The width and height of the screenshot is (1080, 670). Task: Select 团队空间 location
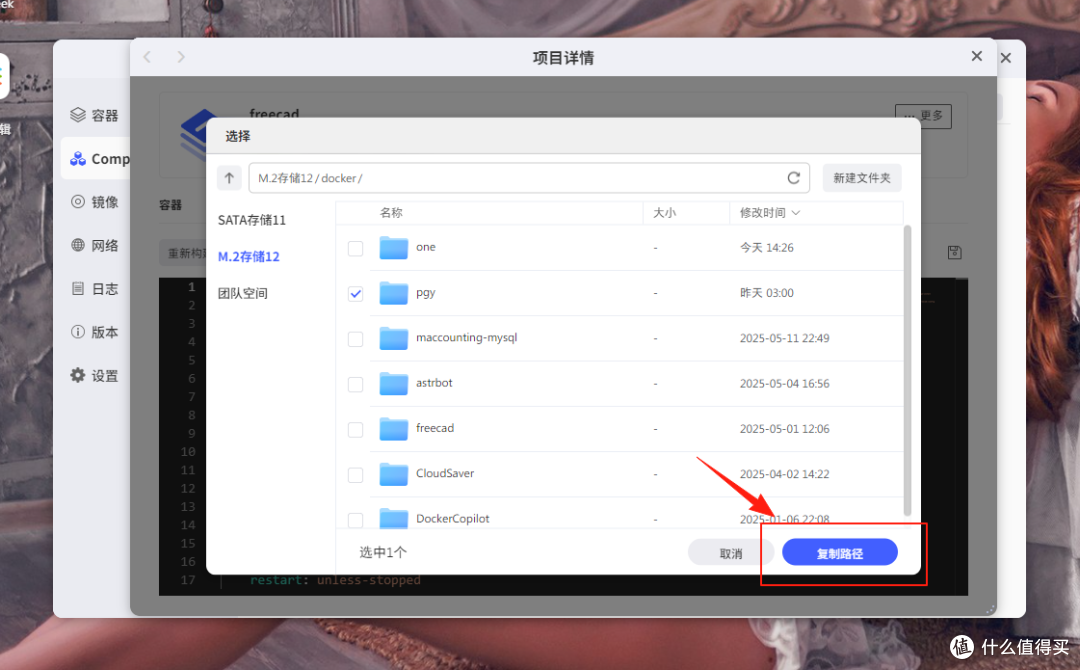(x=242, y=293)
